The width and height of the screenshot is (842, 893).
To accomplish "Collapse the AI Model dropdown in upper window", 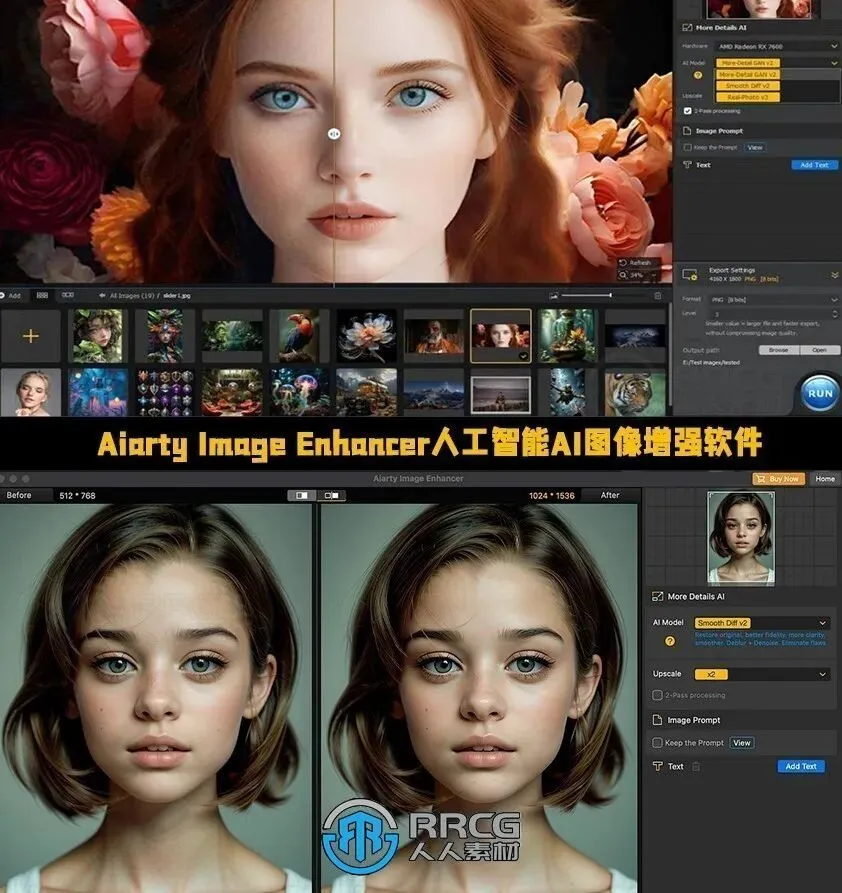I will click(x=834, y=63).
